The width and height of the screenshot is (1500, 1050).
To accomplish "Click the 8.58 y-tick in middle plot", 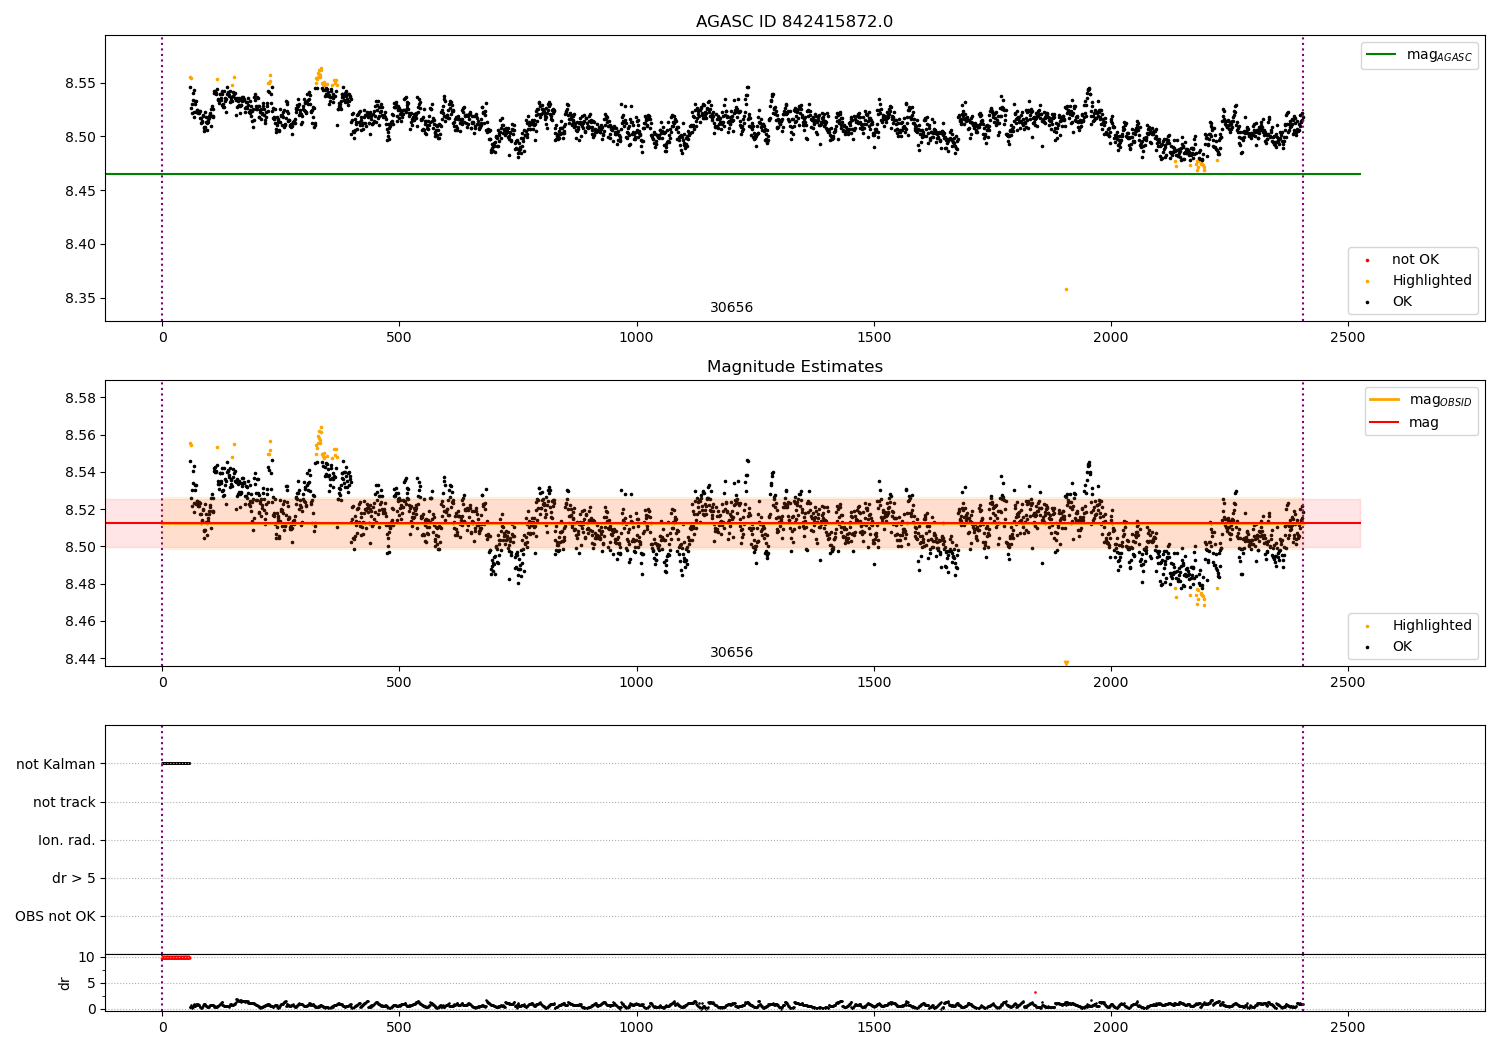I will [79, 398].
